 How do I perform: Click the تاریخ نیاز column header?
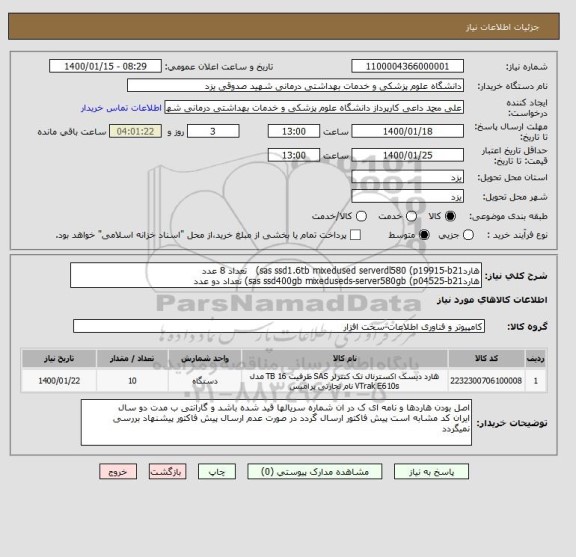[x=59, y=358]
